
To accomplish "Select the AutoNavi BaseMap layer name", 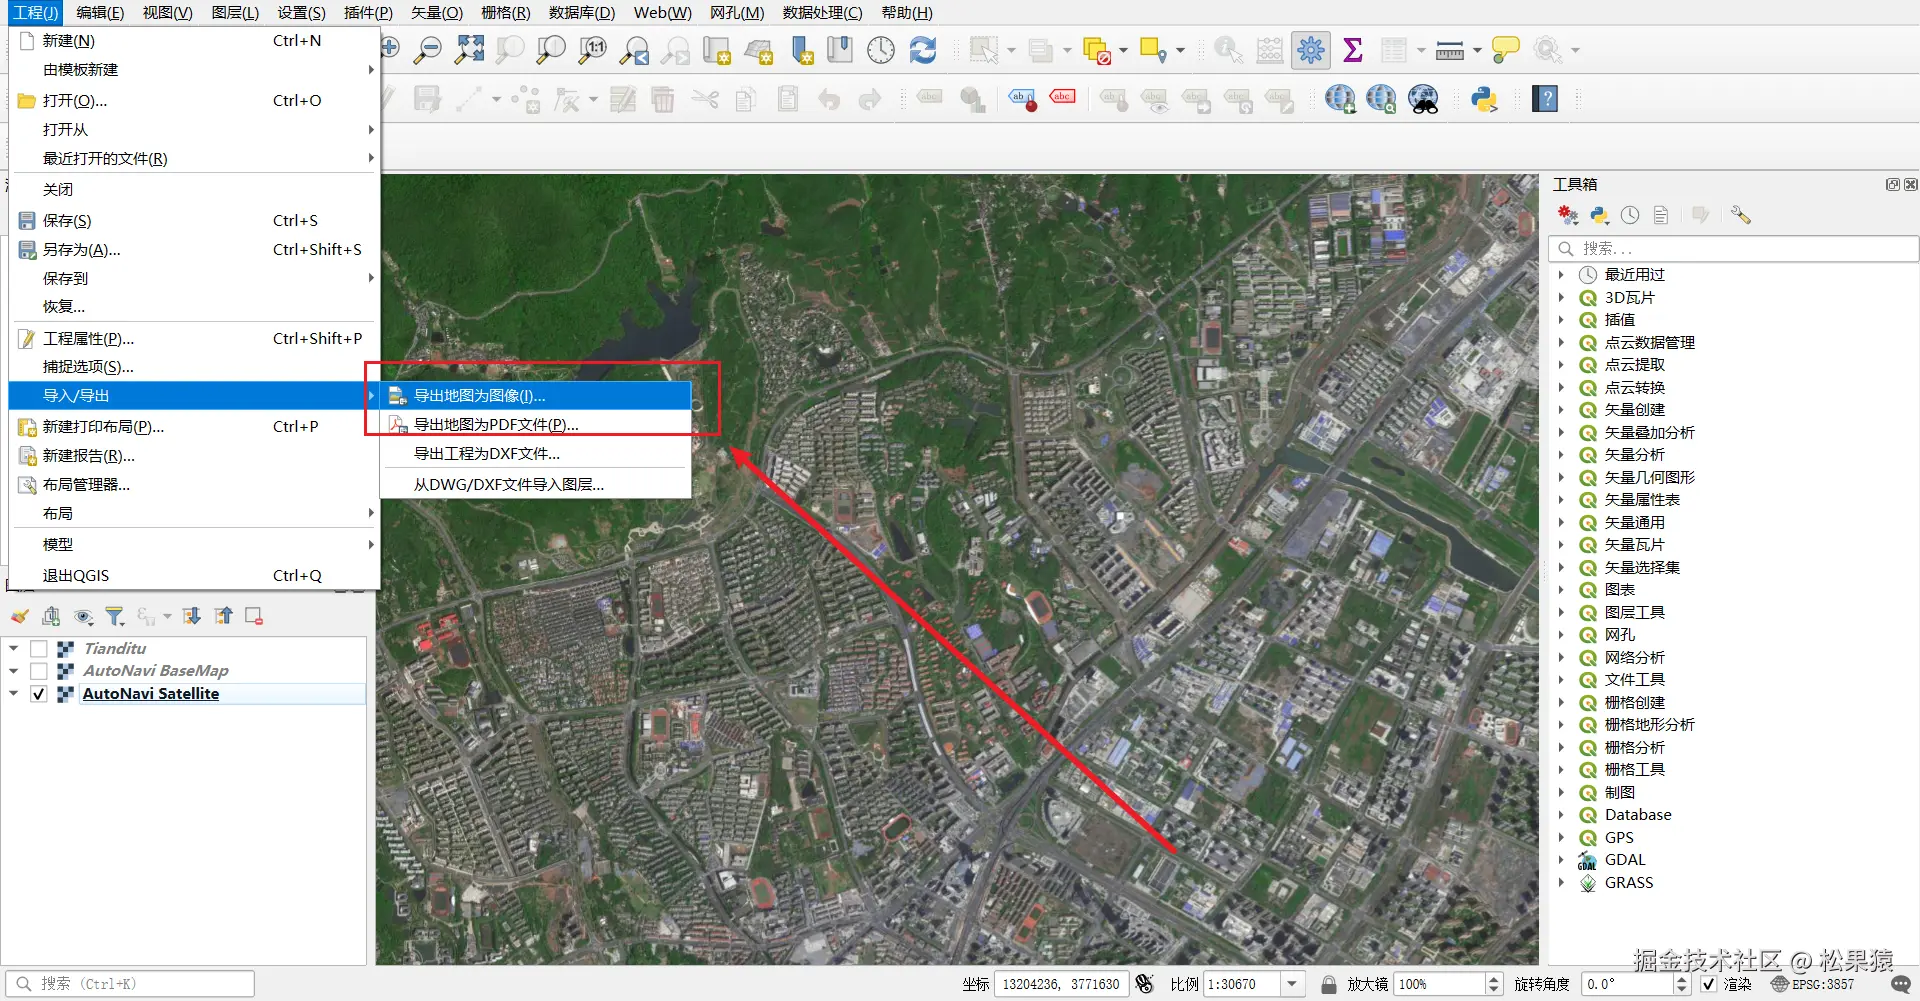I will 155,671.
